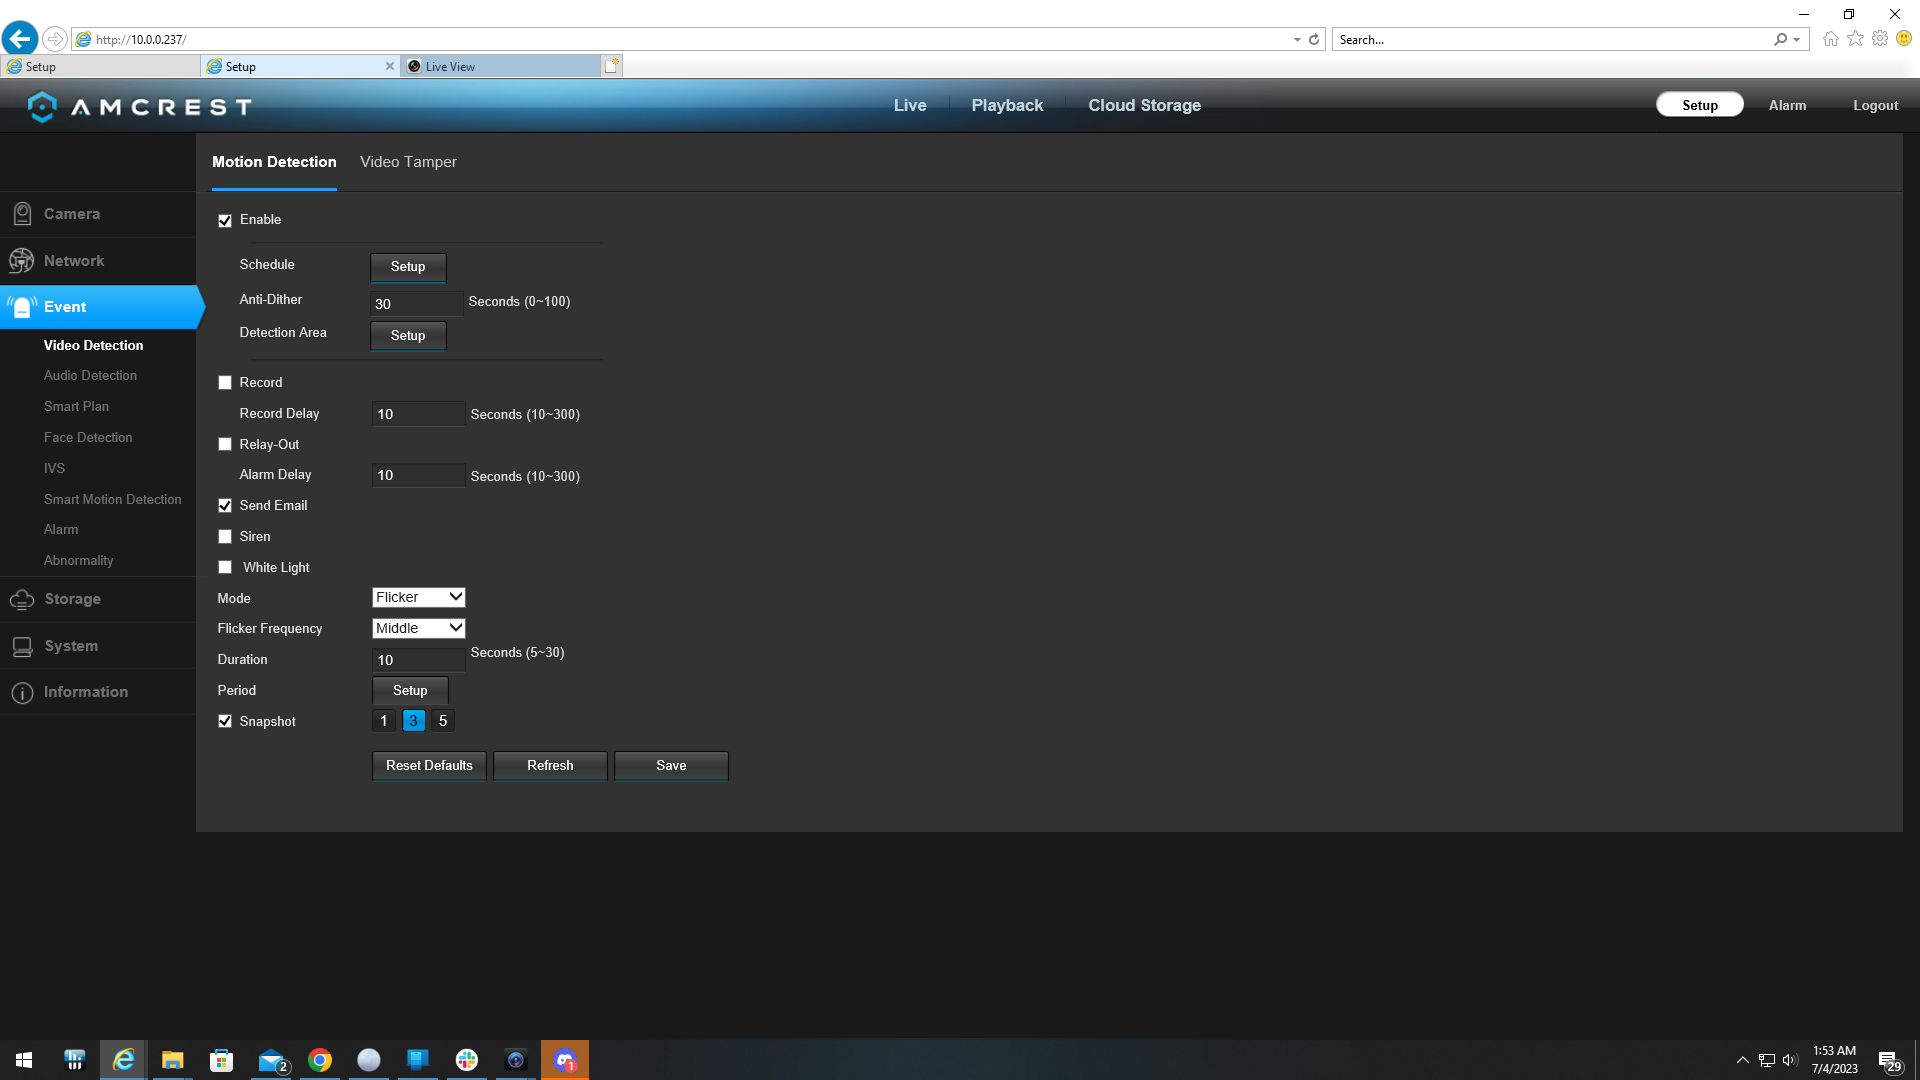This screenshot has height=1080, width=1920.
Task: Toggle the White Light checkbox
Action: pos(225,568)
